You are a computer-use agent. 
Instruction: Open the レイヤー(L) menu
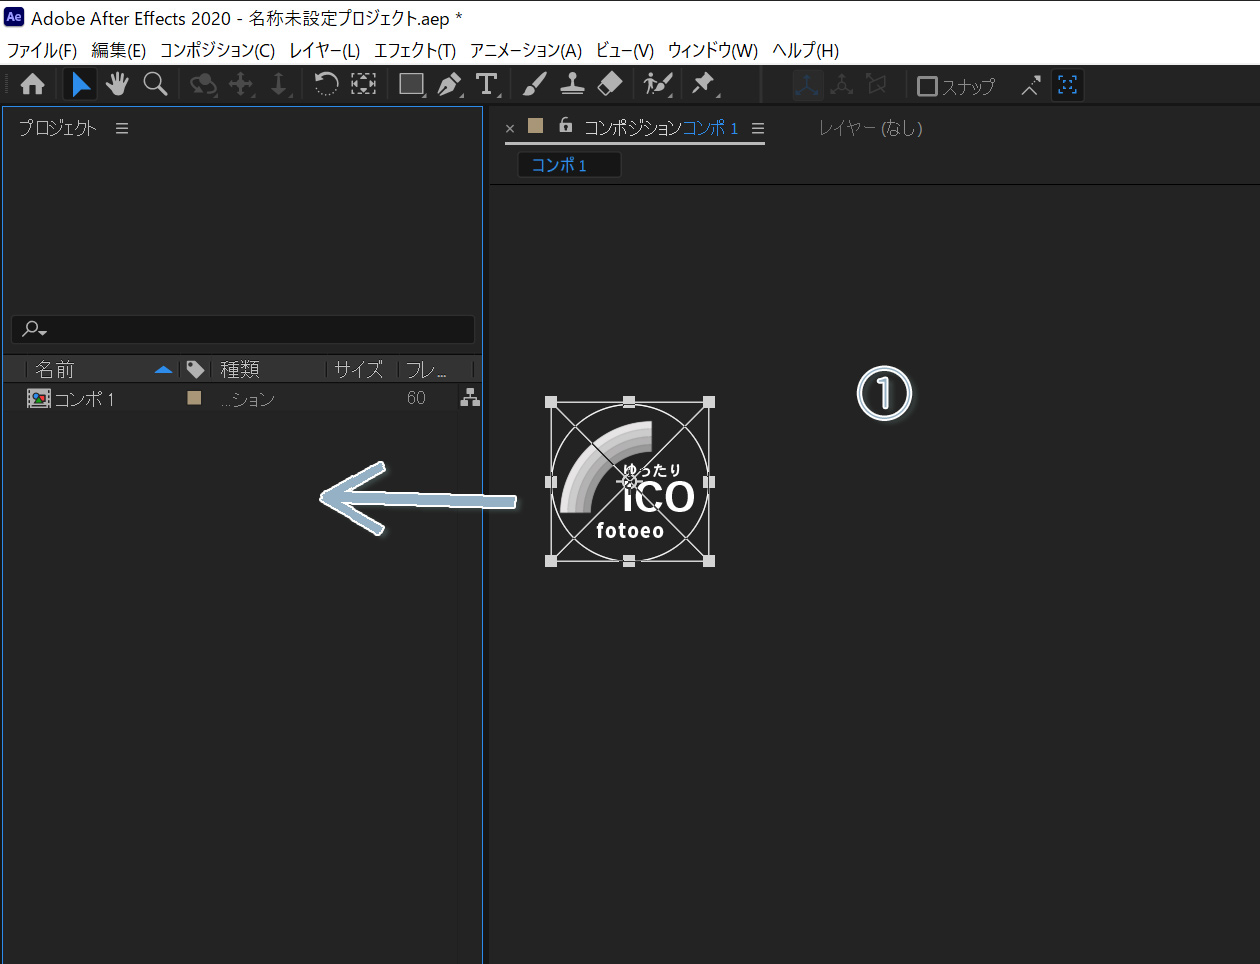click(x=324, y=50)
